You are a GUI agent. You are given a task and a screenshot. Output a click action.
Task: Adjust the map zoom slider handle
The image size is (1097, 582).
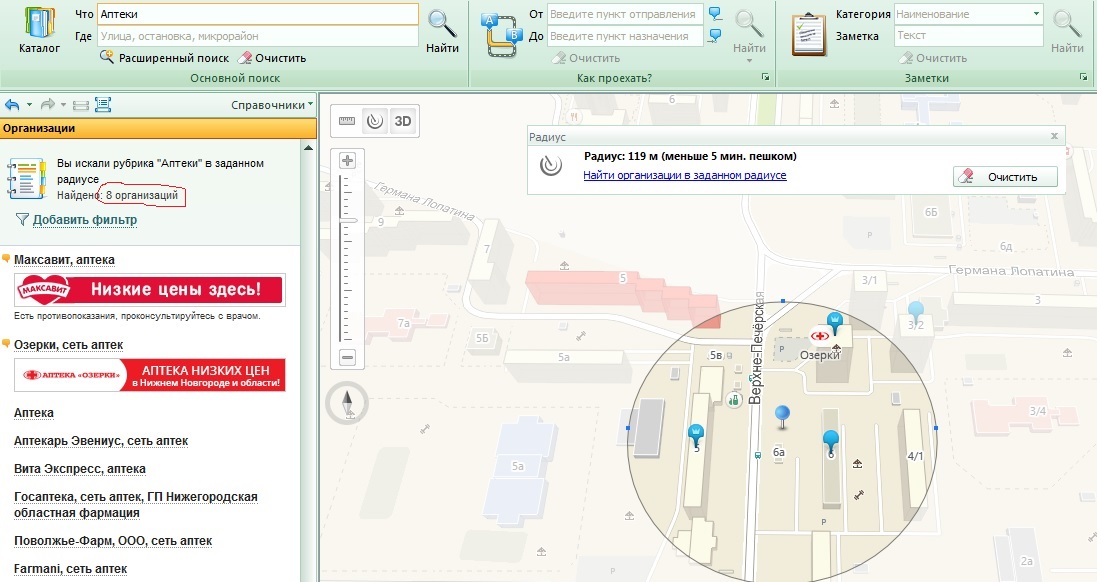347,220
